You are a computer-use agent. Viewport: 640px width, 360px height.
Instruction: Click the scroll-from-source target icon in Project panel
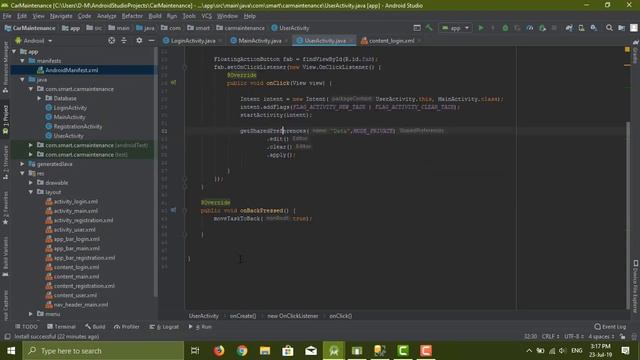pyautogui.click(x=111, y=41)
